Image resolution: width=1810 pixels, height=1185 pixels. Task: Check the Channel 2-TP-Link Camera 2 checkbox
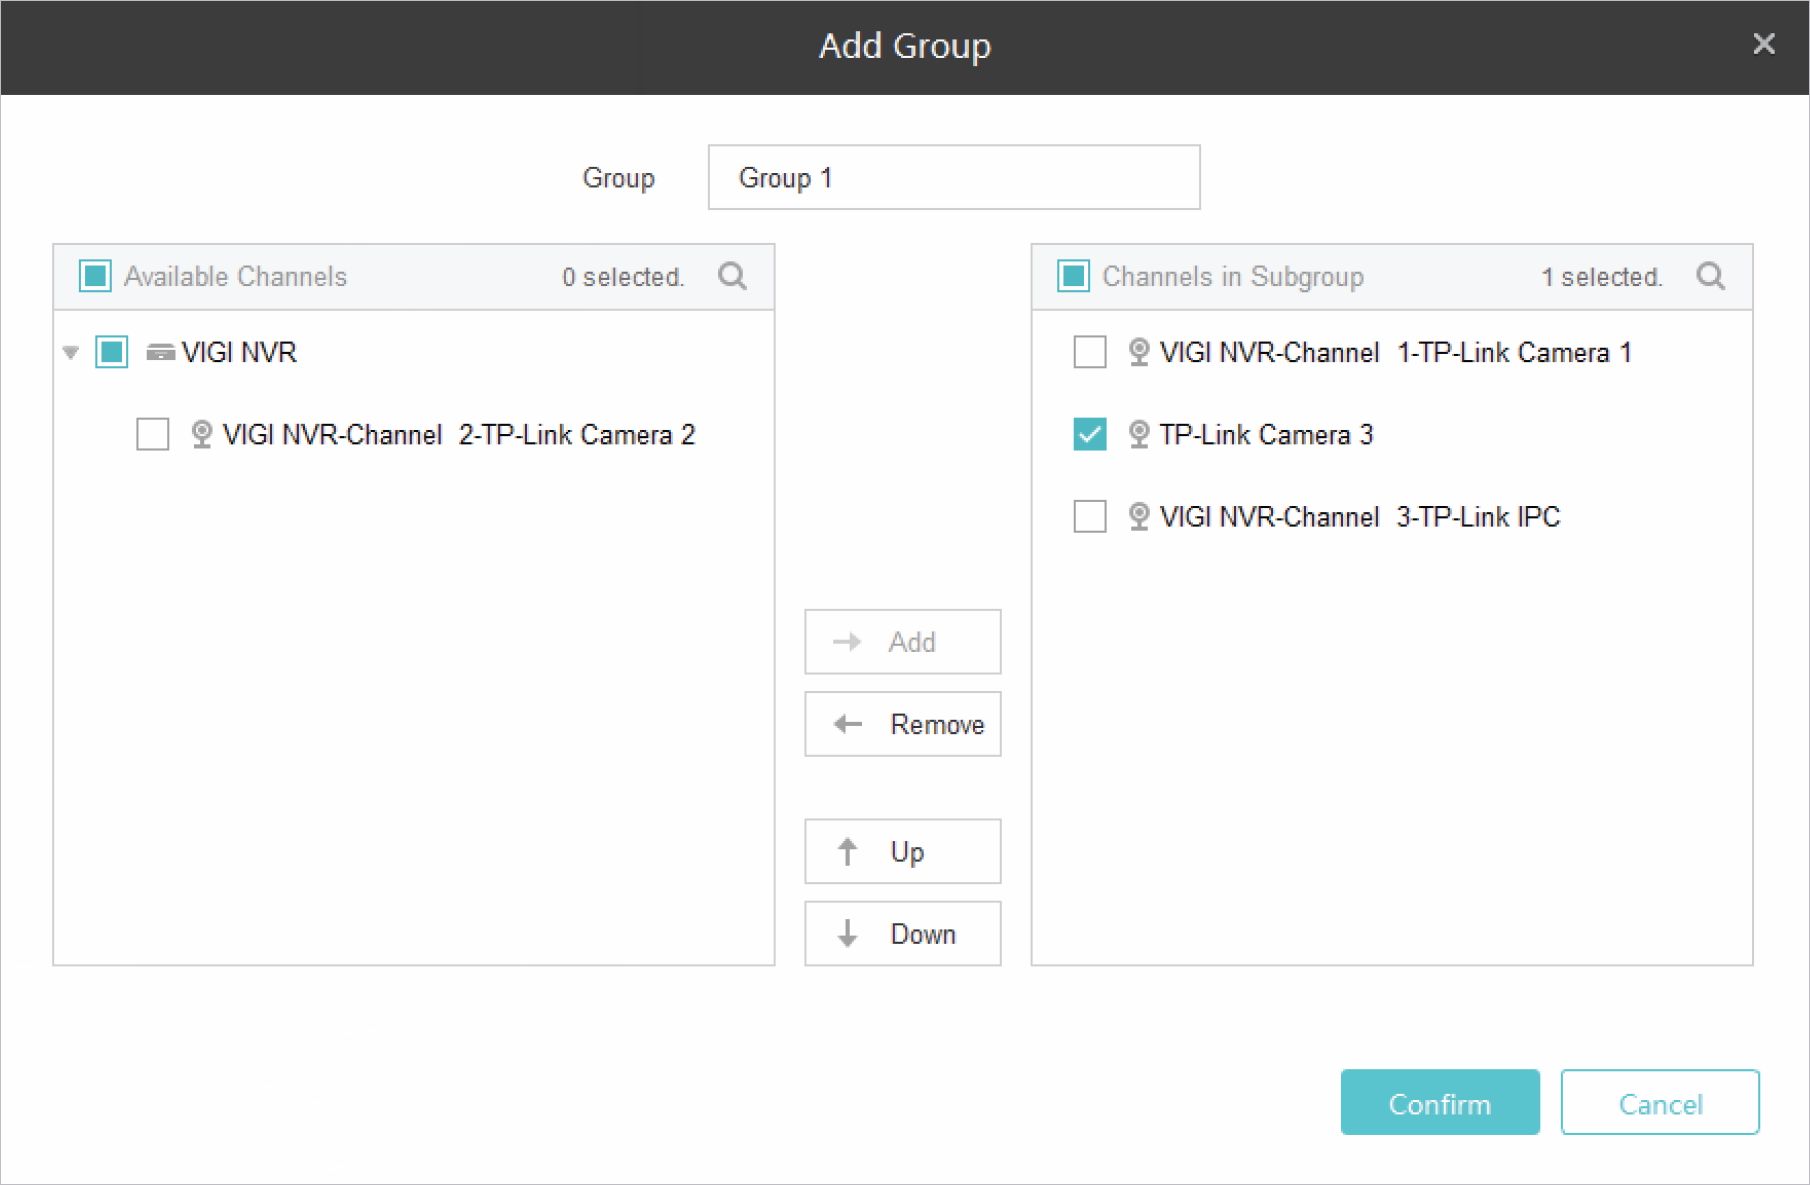[153, 435]
